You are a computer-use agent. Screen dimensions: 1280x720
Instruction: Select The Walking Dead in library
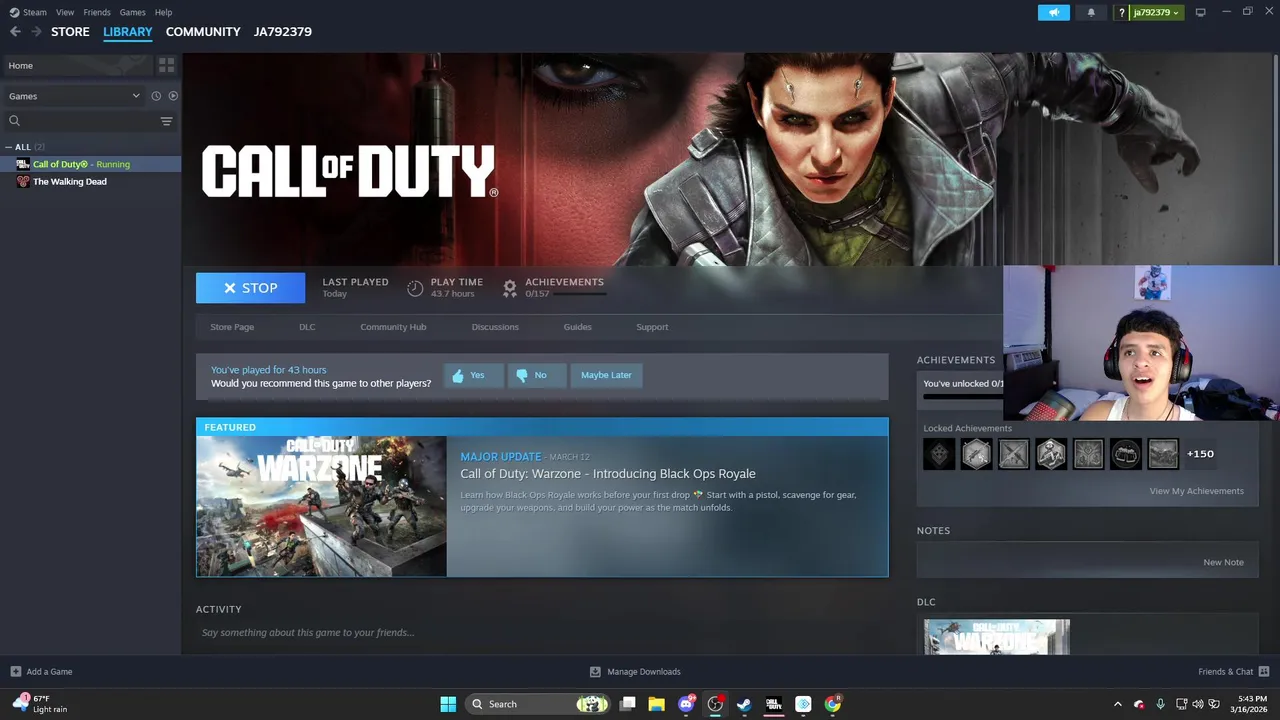[x=70, y=181]
